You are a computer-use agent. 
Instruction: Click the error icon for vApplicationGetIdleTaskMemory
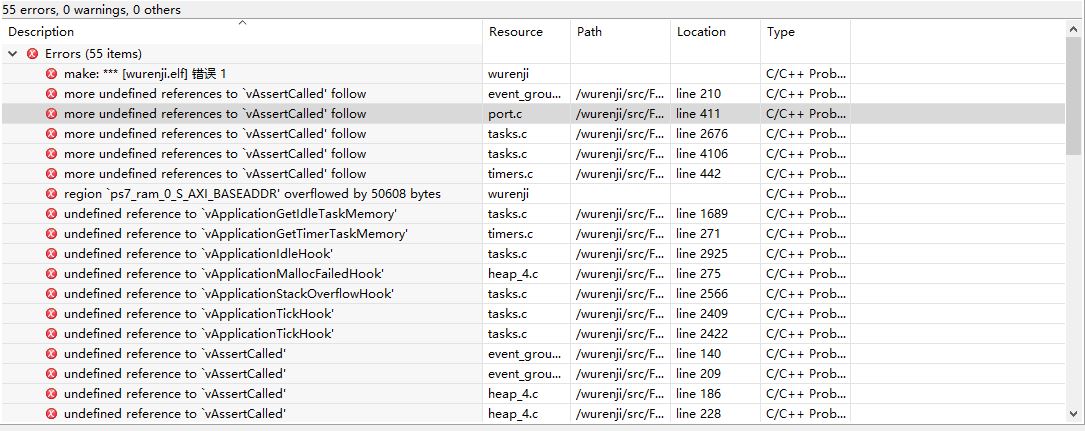click(51, 214)
